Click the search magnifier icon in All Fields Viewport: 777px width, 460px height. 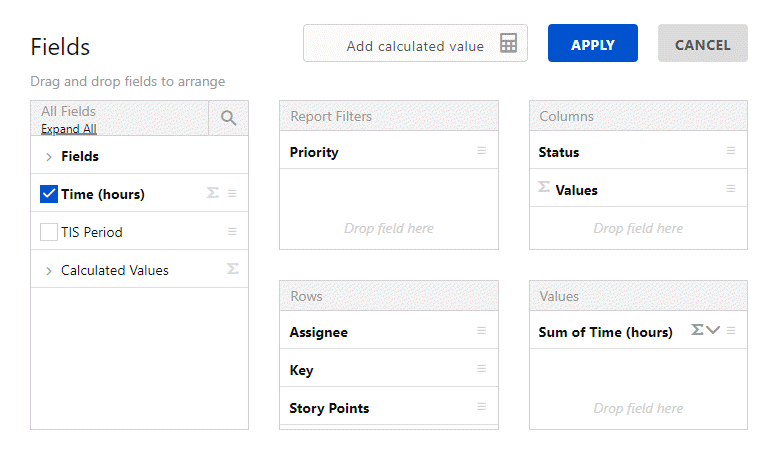[x=228, y=118]
